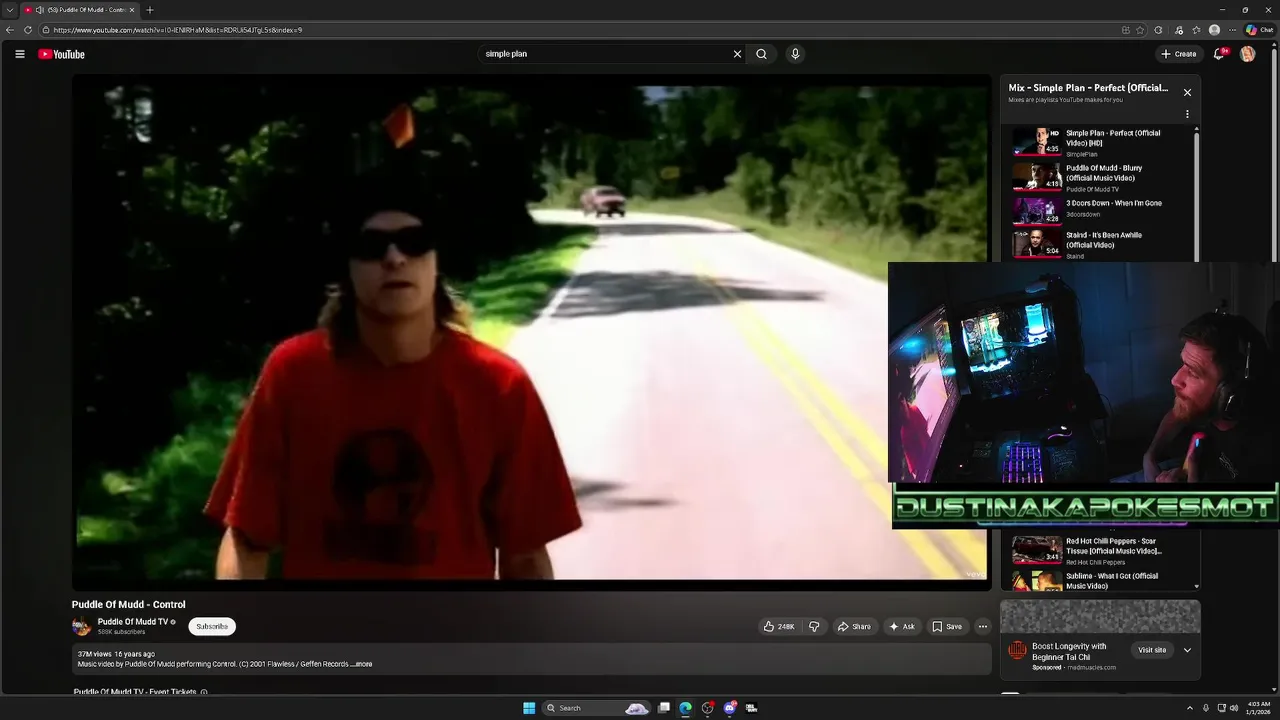Like the Puddle Of Mudd video
1280x720 pixels.
[x=779, y=627]
